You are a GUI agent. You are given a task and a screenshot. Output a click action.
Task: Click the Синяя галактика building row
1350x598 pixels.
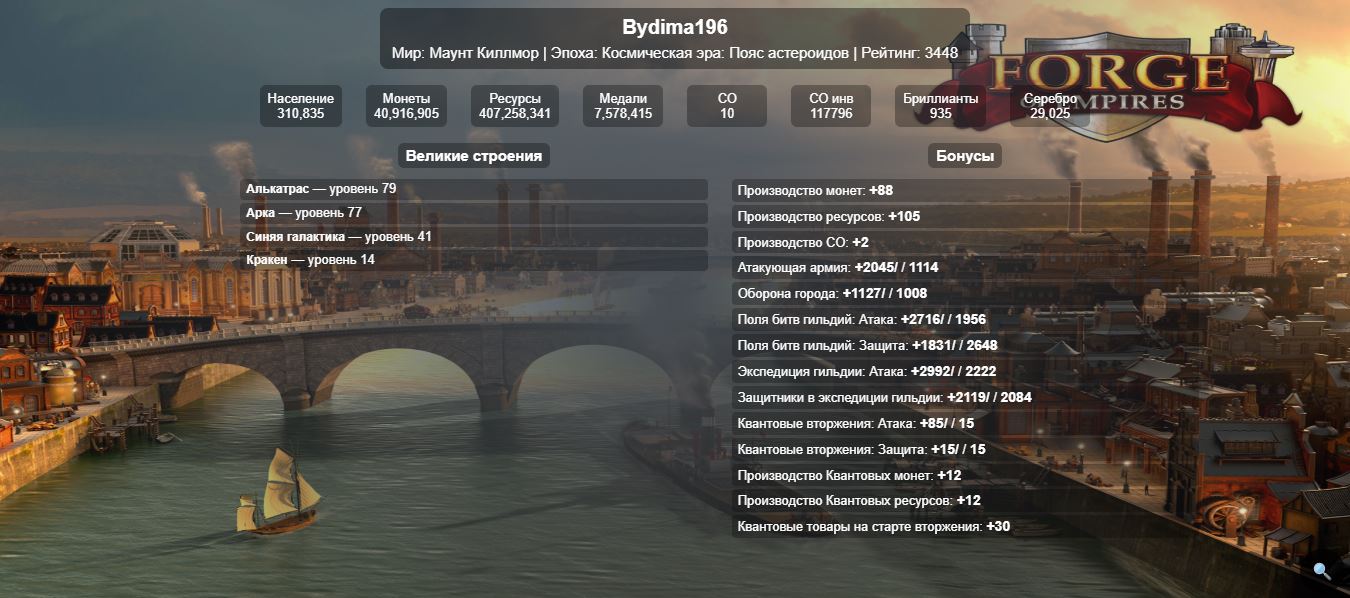tap(475, 237)
